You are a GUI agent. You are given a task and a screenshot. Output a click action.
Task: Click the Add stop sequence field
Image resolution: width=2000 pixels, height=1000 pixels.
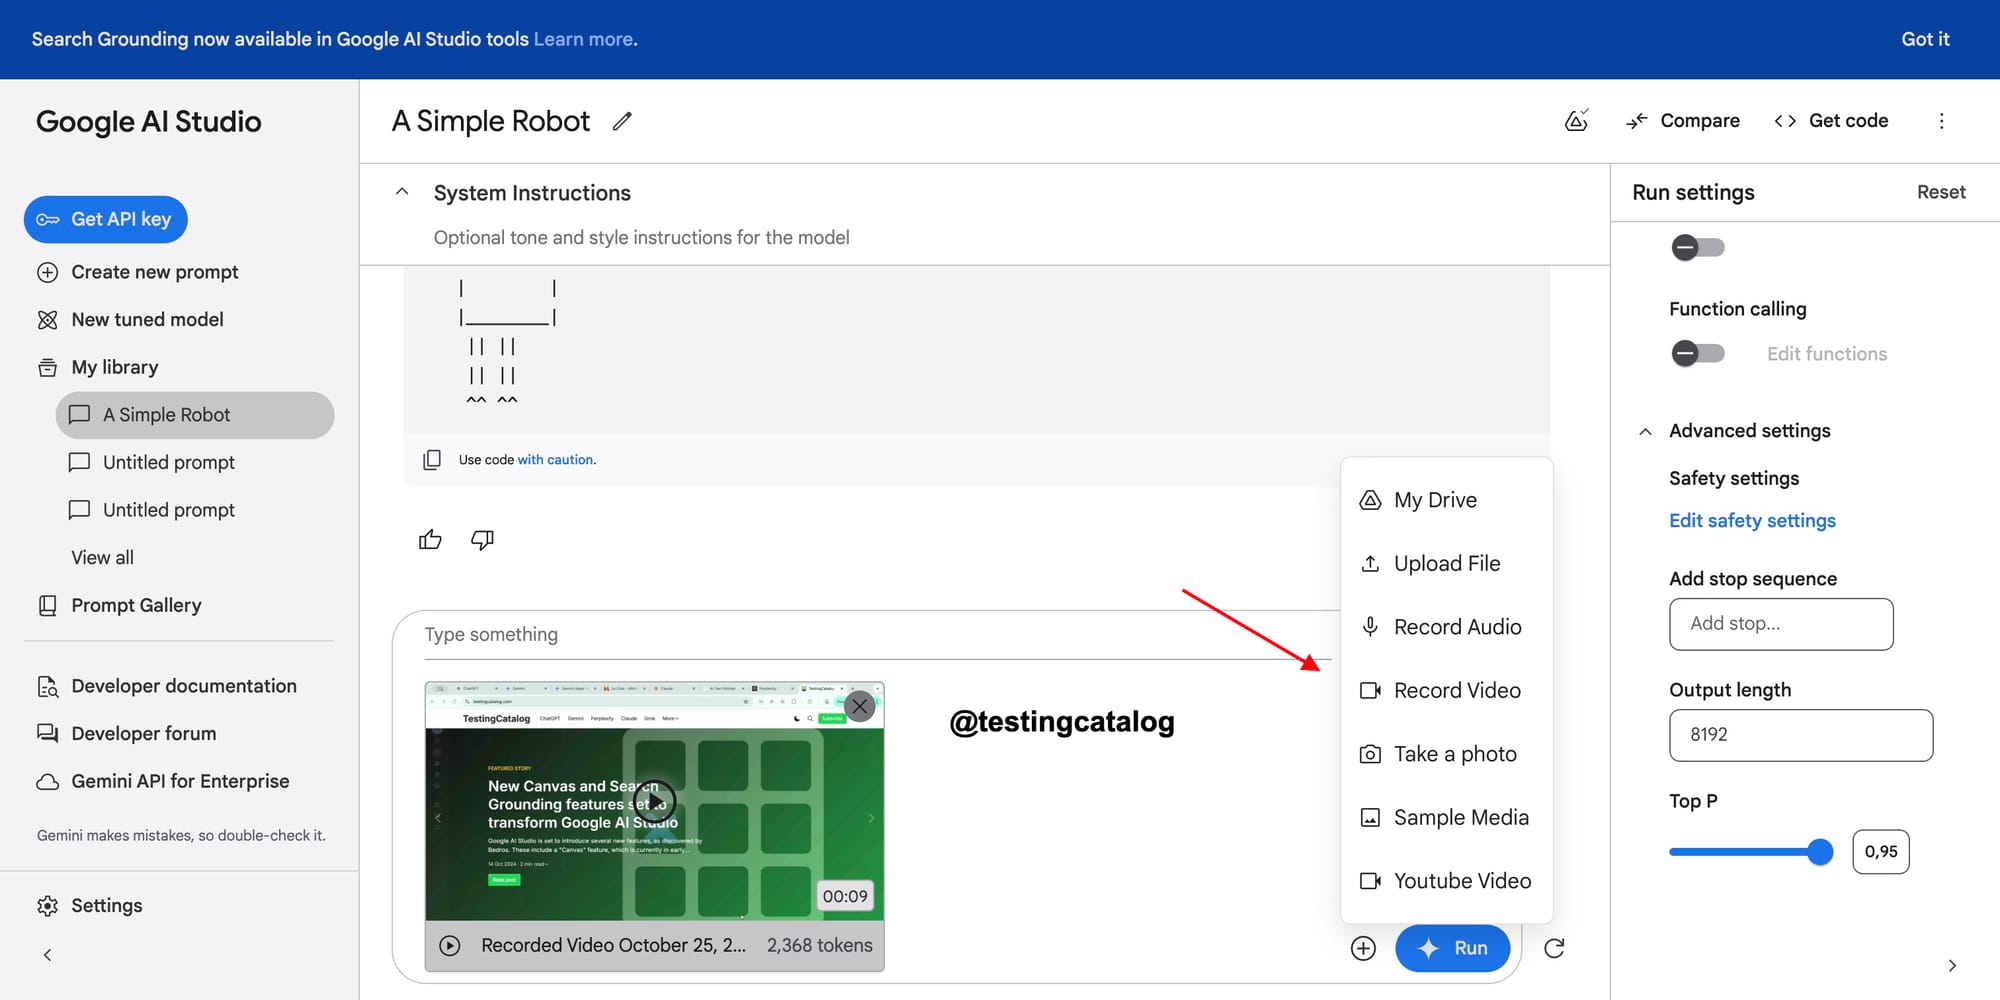pyautogui.click(x=1781, y=624)
